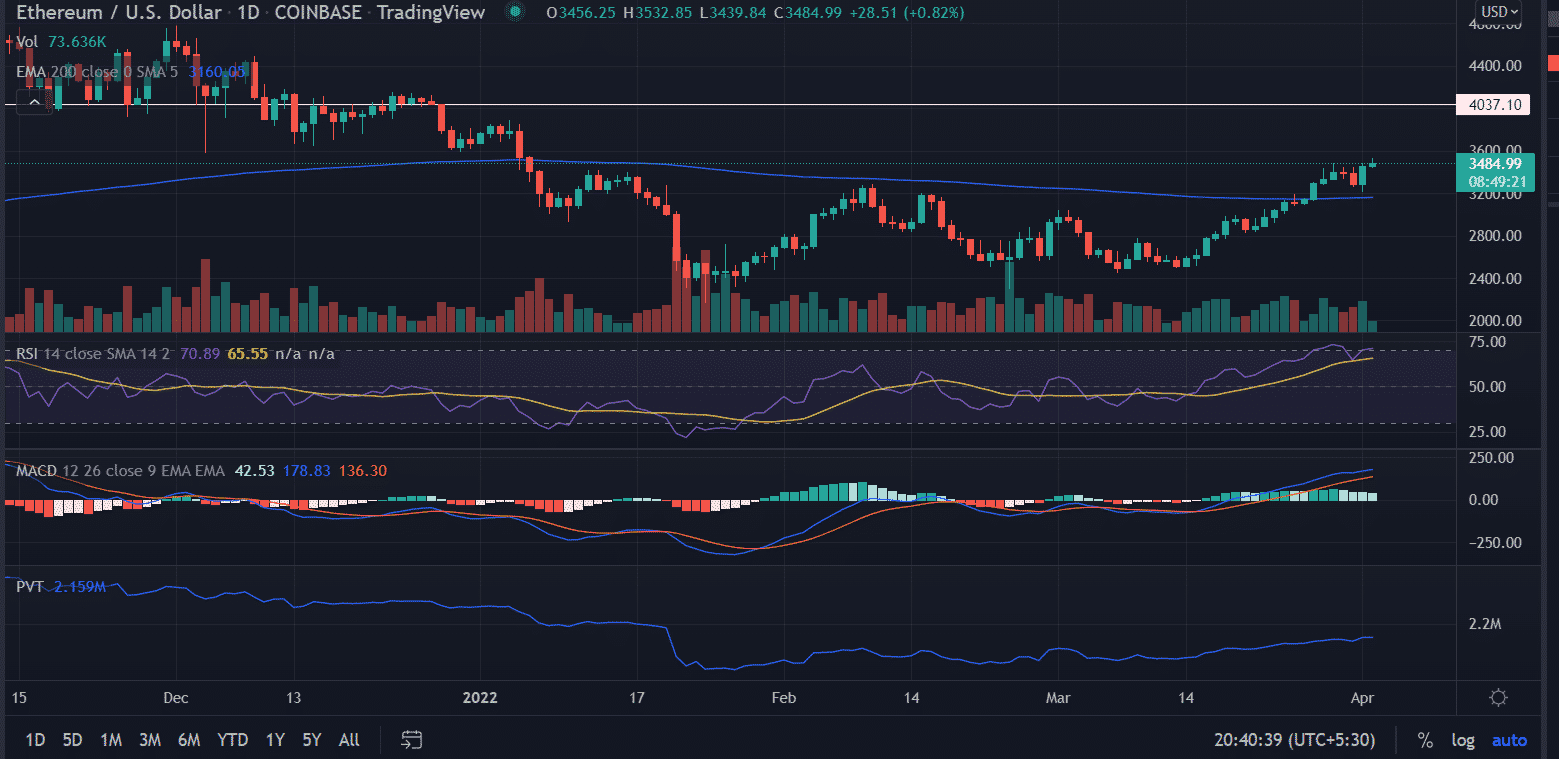Click the Dec label on time axis

point(176,696)
